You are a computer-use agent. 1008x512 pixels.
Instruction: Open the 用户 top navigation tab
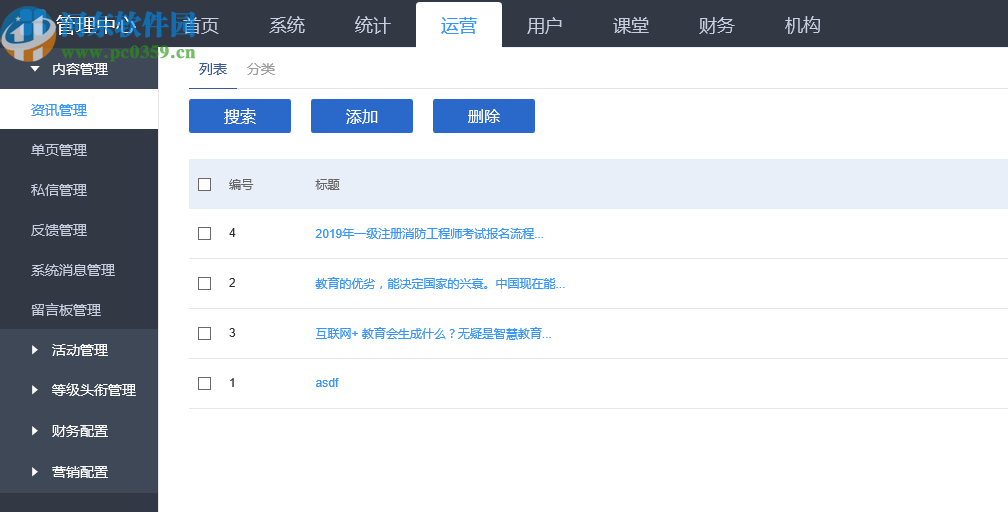[545, 26]
